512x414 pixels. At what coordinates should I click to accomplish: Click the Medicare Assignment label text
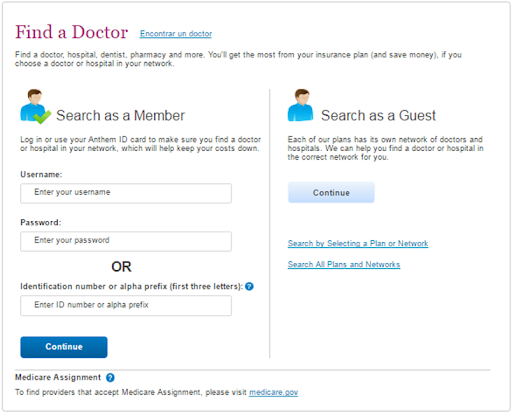tap(58, 377)
